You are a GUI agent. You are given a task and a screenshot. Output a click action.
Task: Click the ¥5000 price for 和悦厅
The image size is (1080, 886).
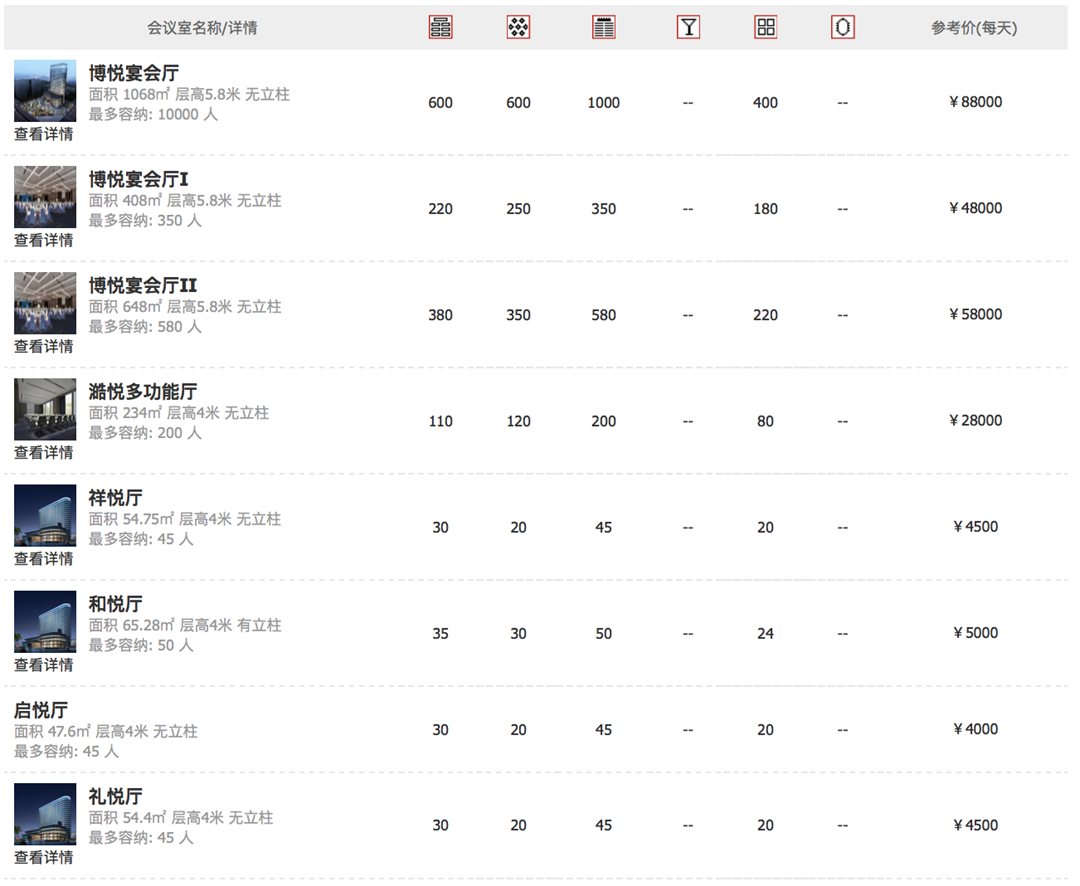[x=975, y=632]
